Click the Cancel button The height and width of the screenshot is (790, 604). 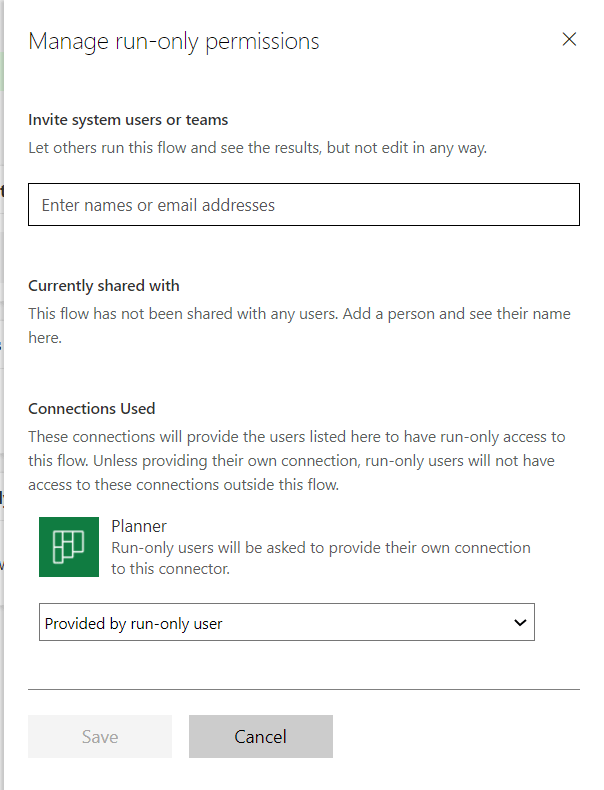point(260,737)
